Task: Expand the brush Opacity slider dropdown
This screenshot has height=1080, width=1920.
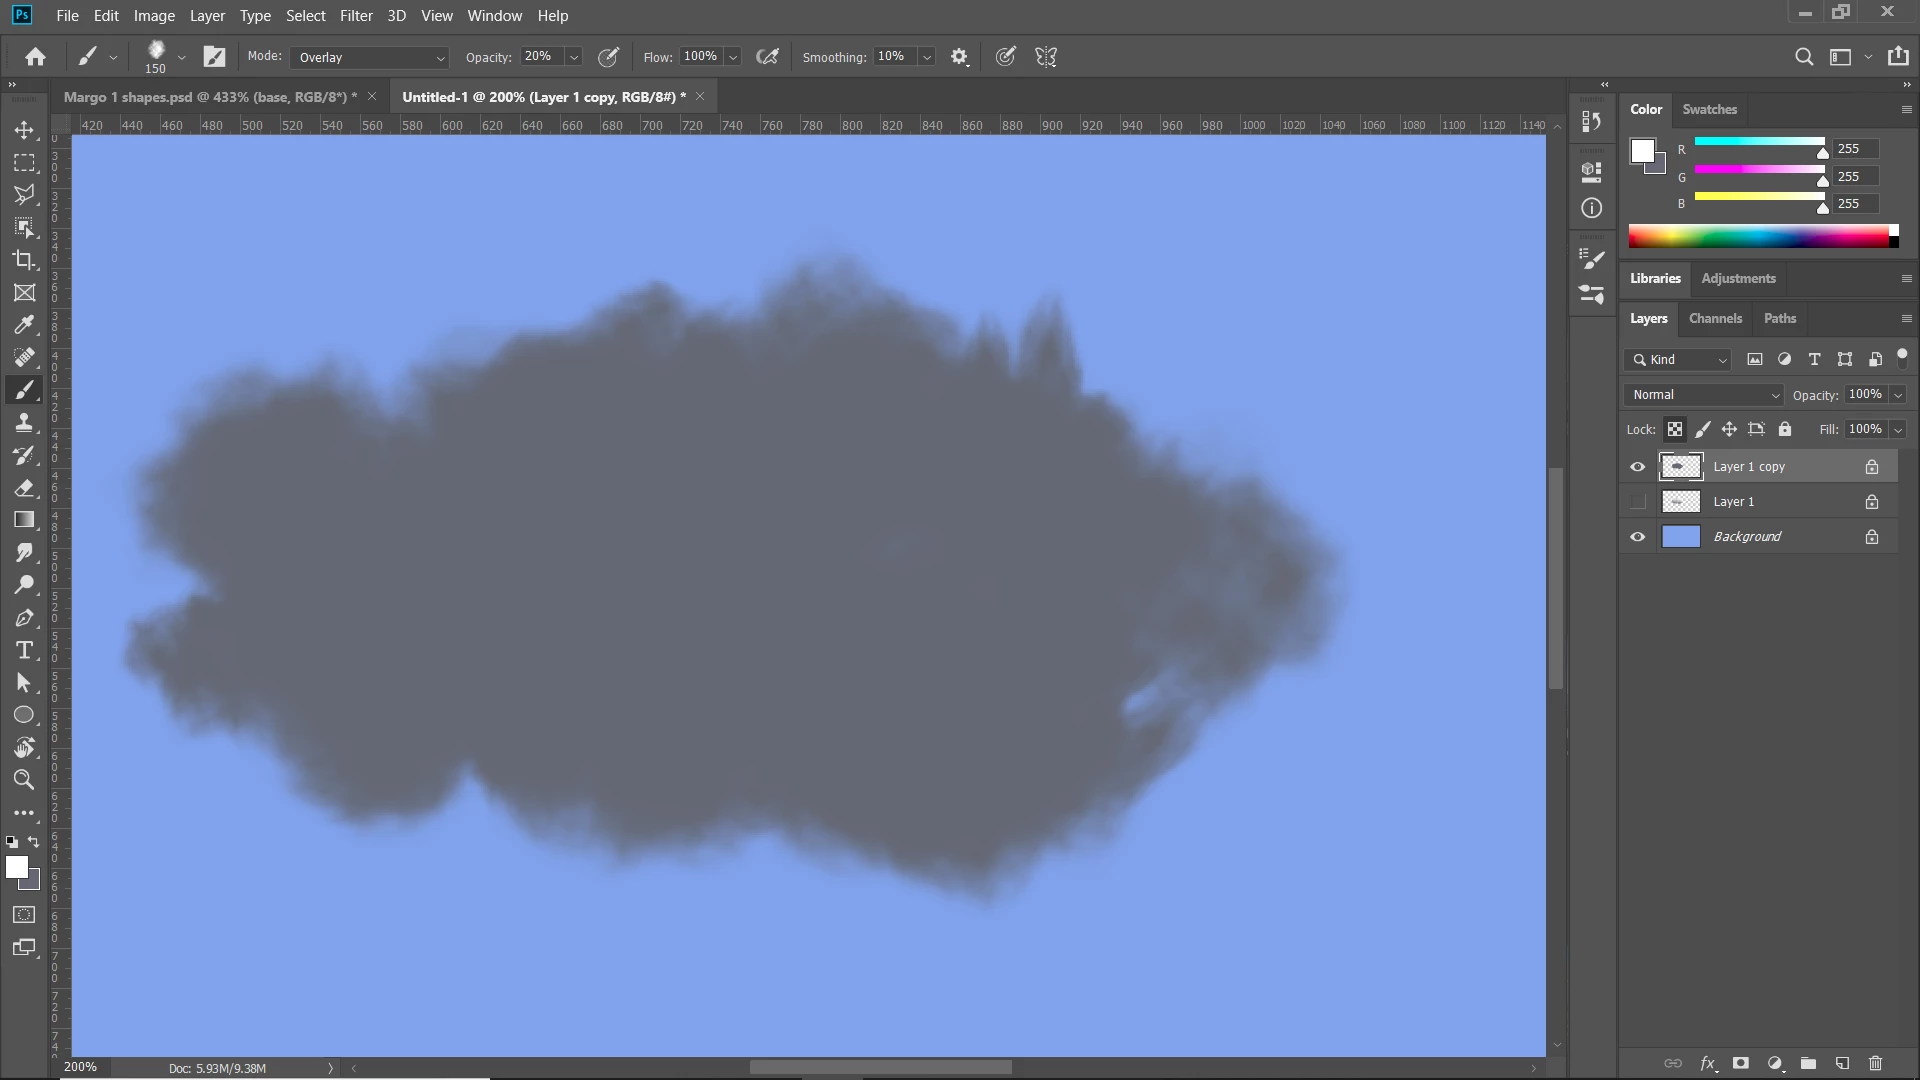Action: pyautogui.click(x=574, y=57)
